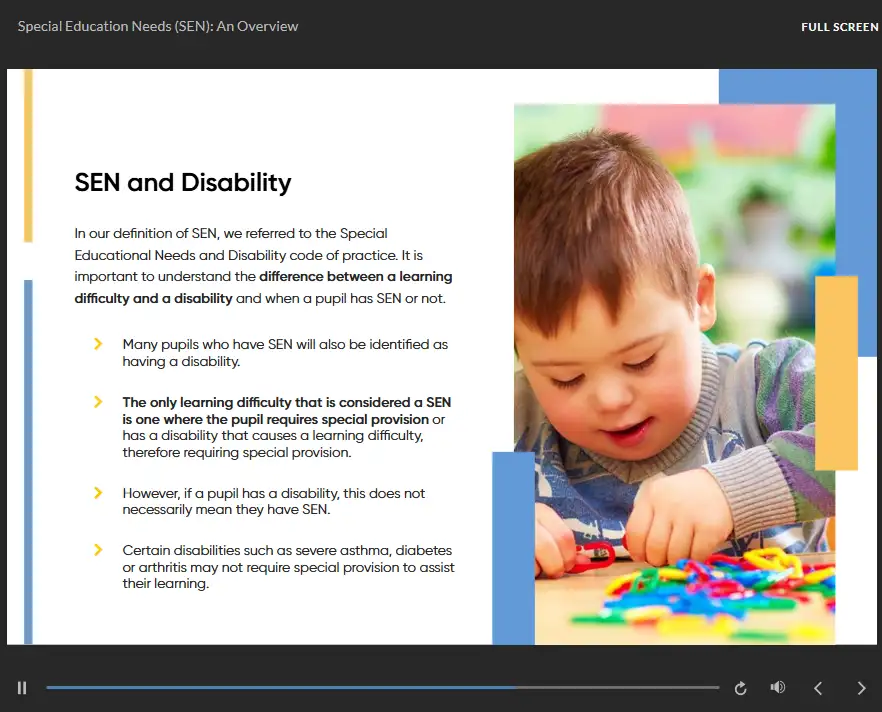Click the chevron beside 'However, if a pupil'

coord(98,493)
